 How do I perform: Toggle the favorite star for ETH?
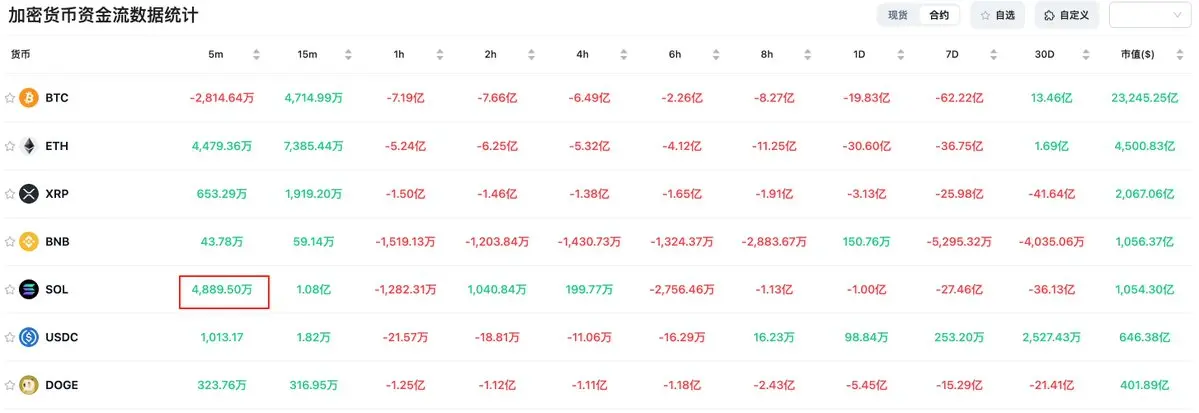pyautogui.click(x=10, y=146)
